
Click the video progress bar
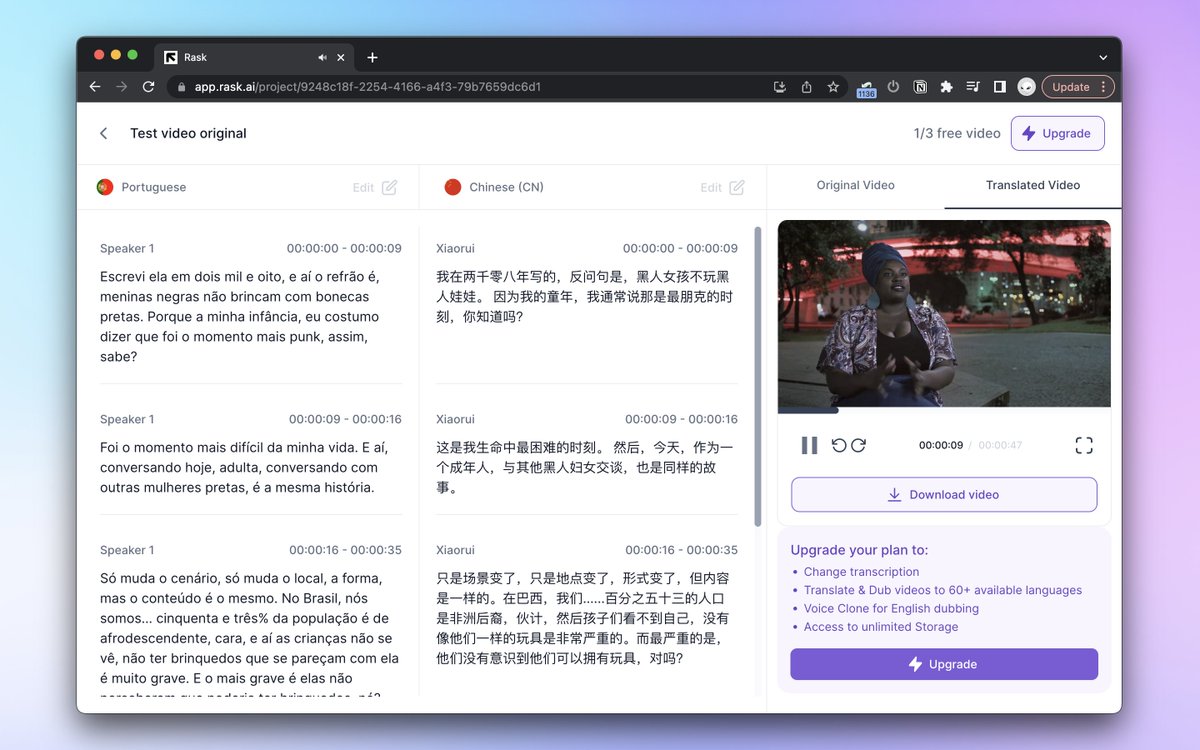point(944,409)
